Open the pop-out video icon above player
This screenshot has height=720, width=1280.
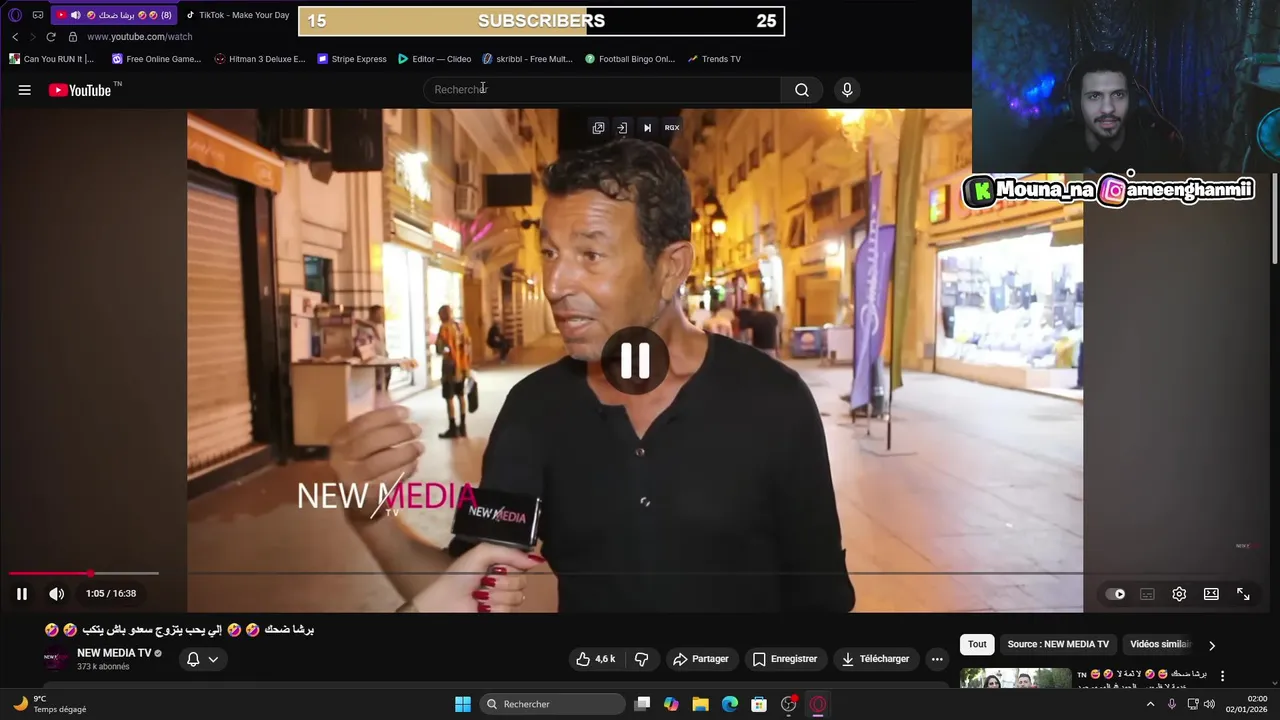[598, 128]
